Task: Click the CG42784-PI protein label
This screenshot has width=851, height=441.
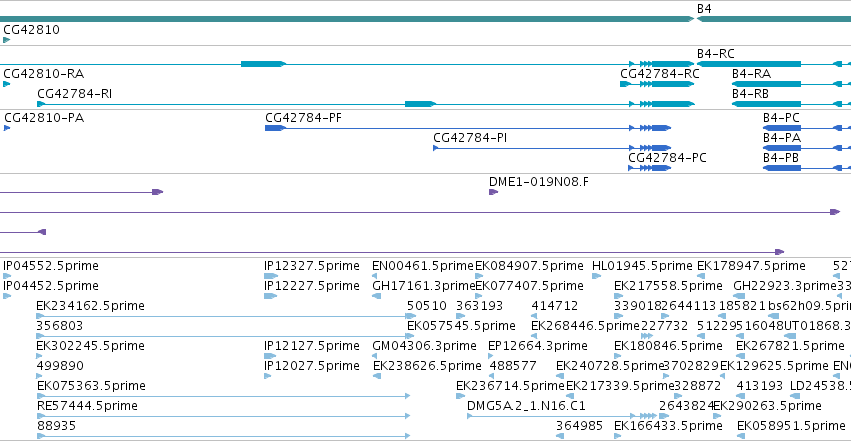Action: (x=470, y=138)
